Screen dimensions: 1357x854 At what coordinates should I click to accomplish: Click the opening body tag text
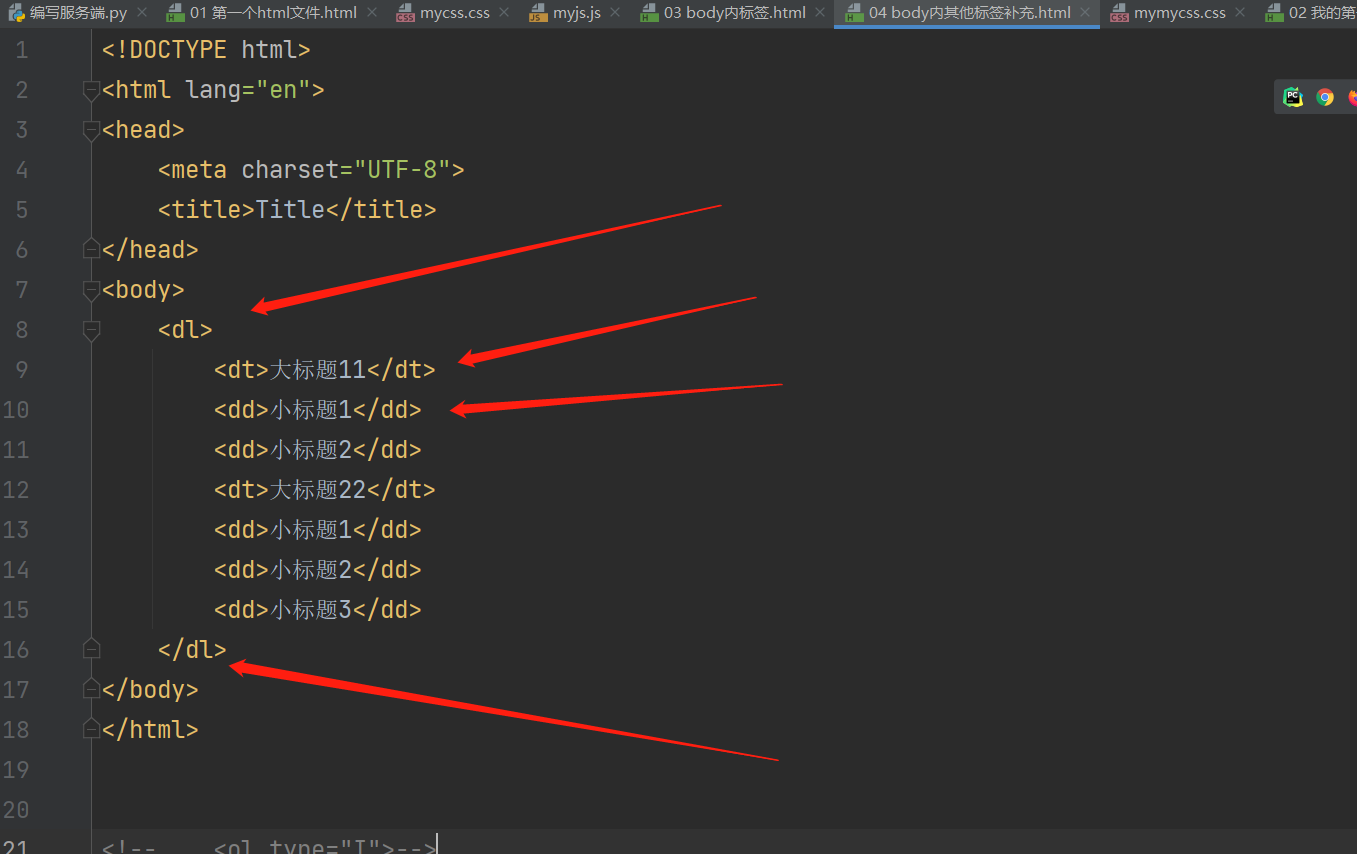[x=143, y=290]
